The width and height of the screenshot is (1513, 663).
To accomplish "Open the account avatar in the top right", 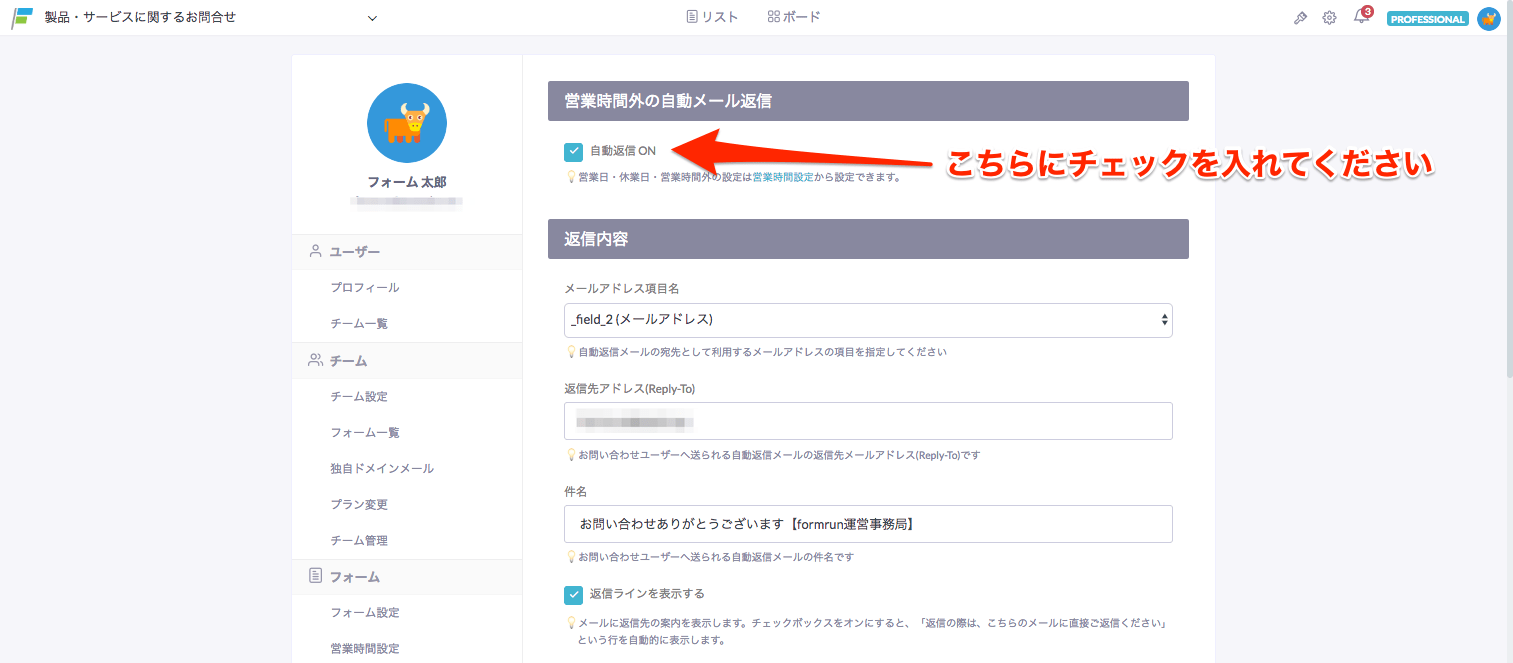I will point(1488,17).
